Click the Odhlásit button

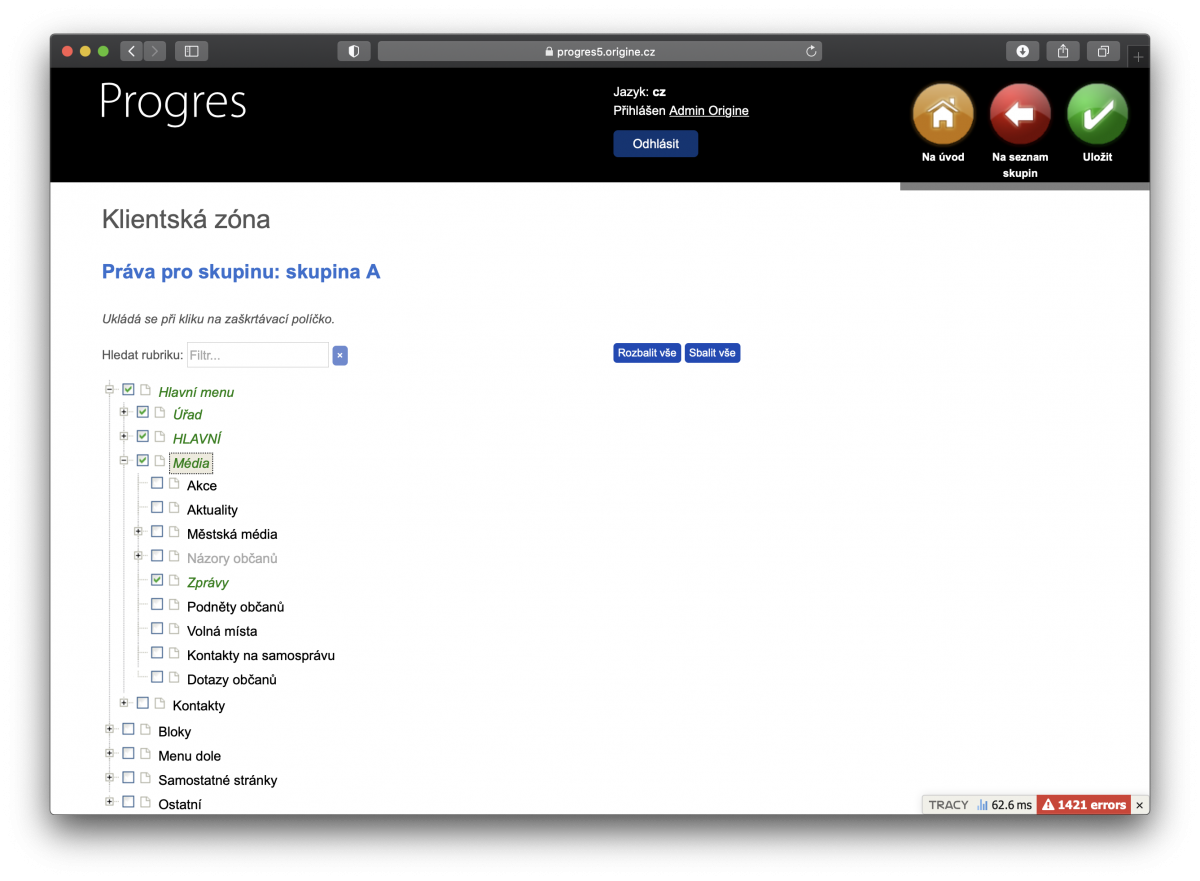[655, 143]
